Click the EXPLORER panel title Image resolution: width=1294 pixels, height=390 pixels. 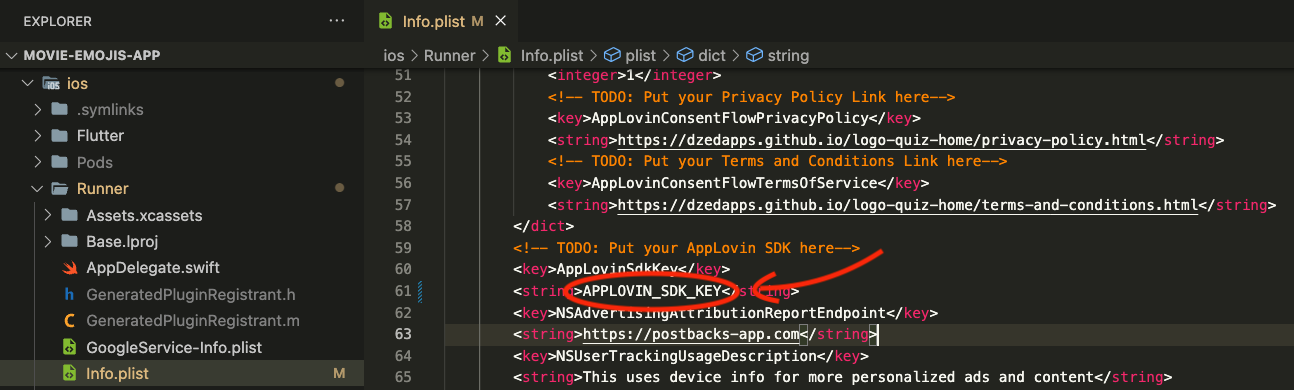point(58,20)
